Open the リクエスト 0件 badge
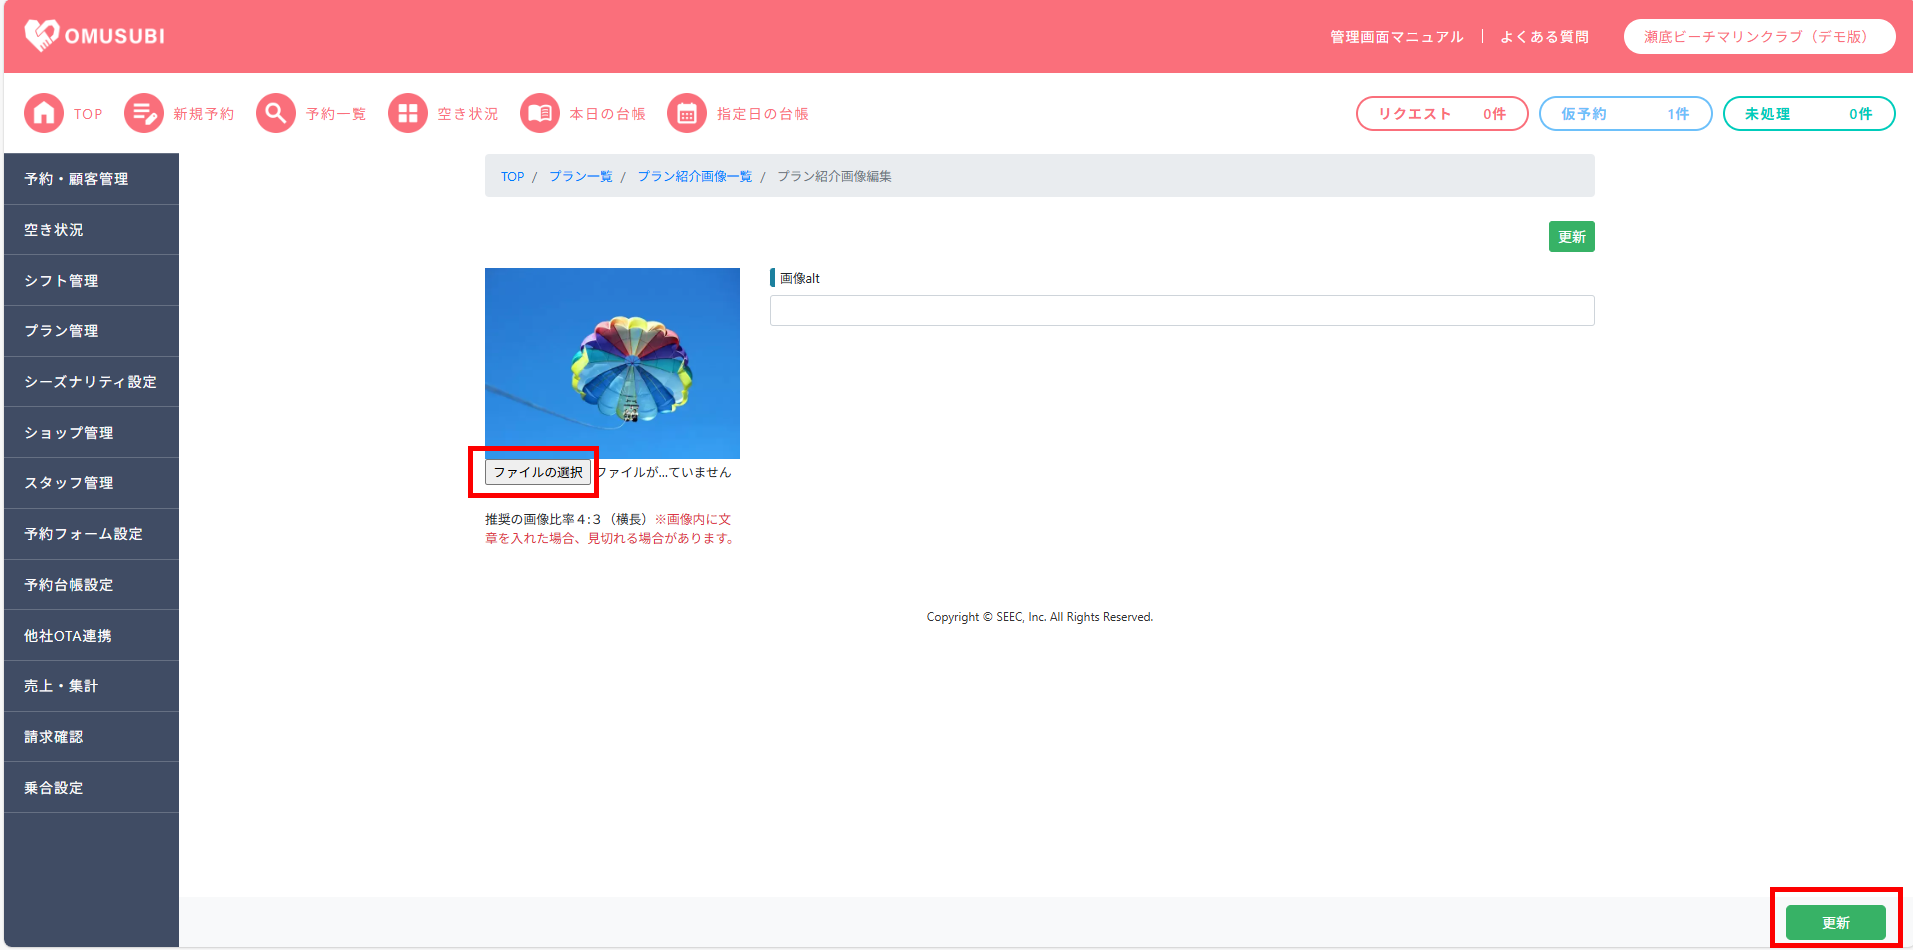The height and width of the screenshot is (950, 1913). (1441, 114)
